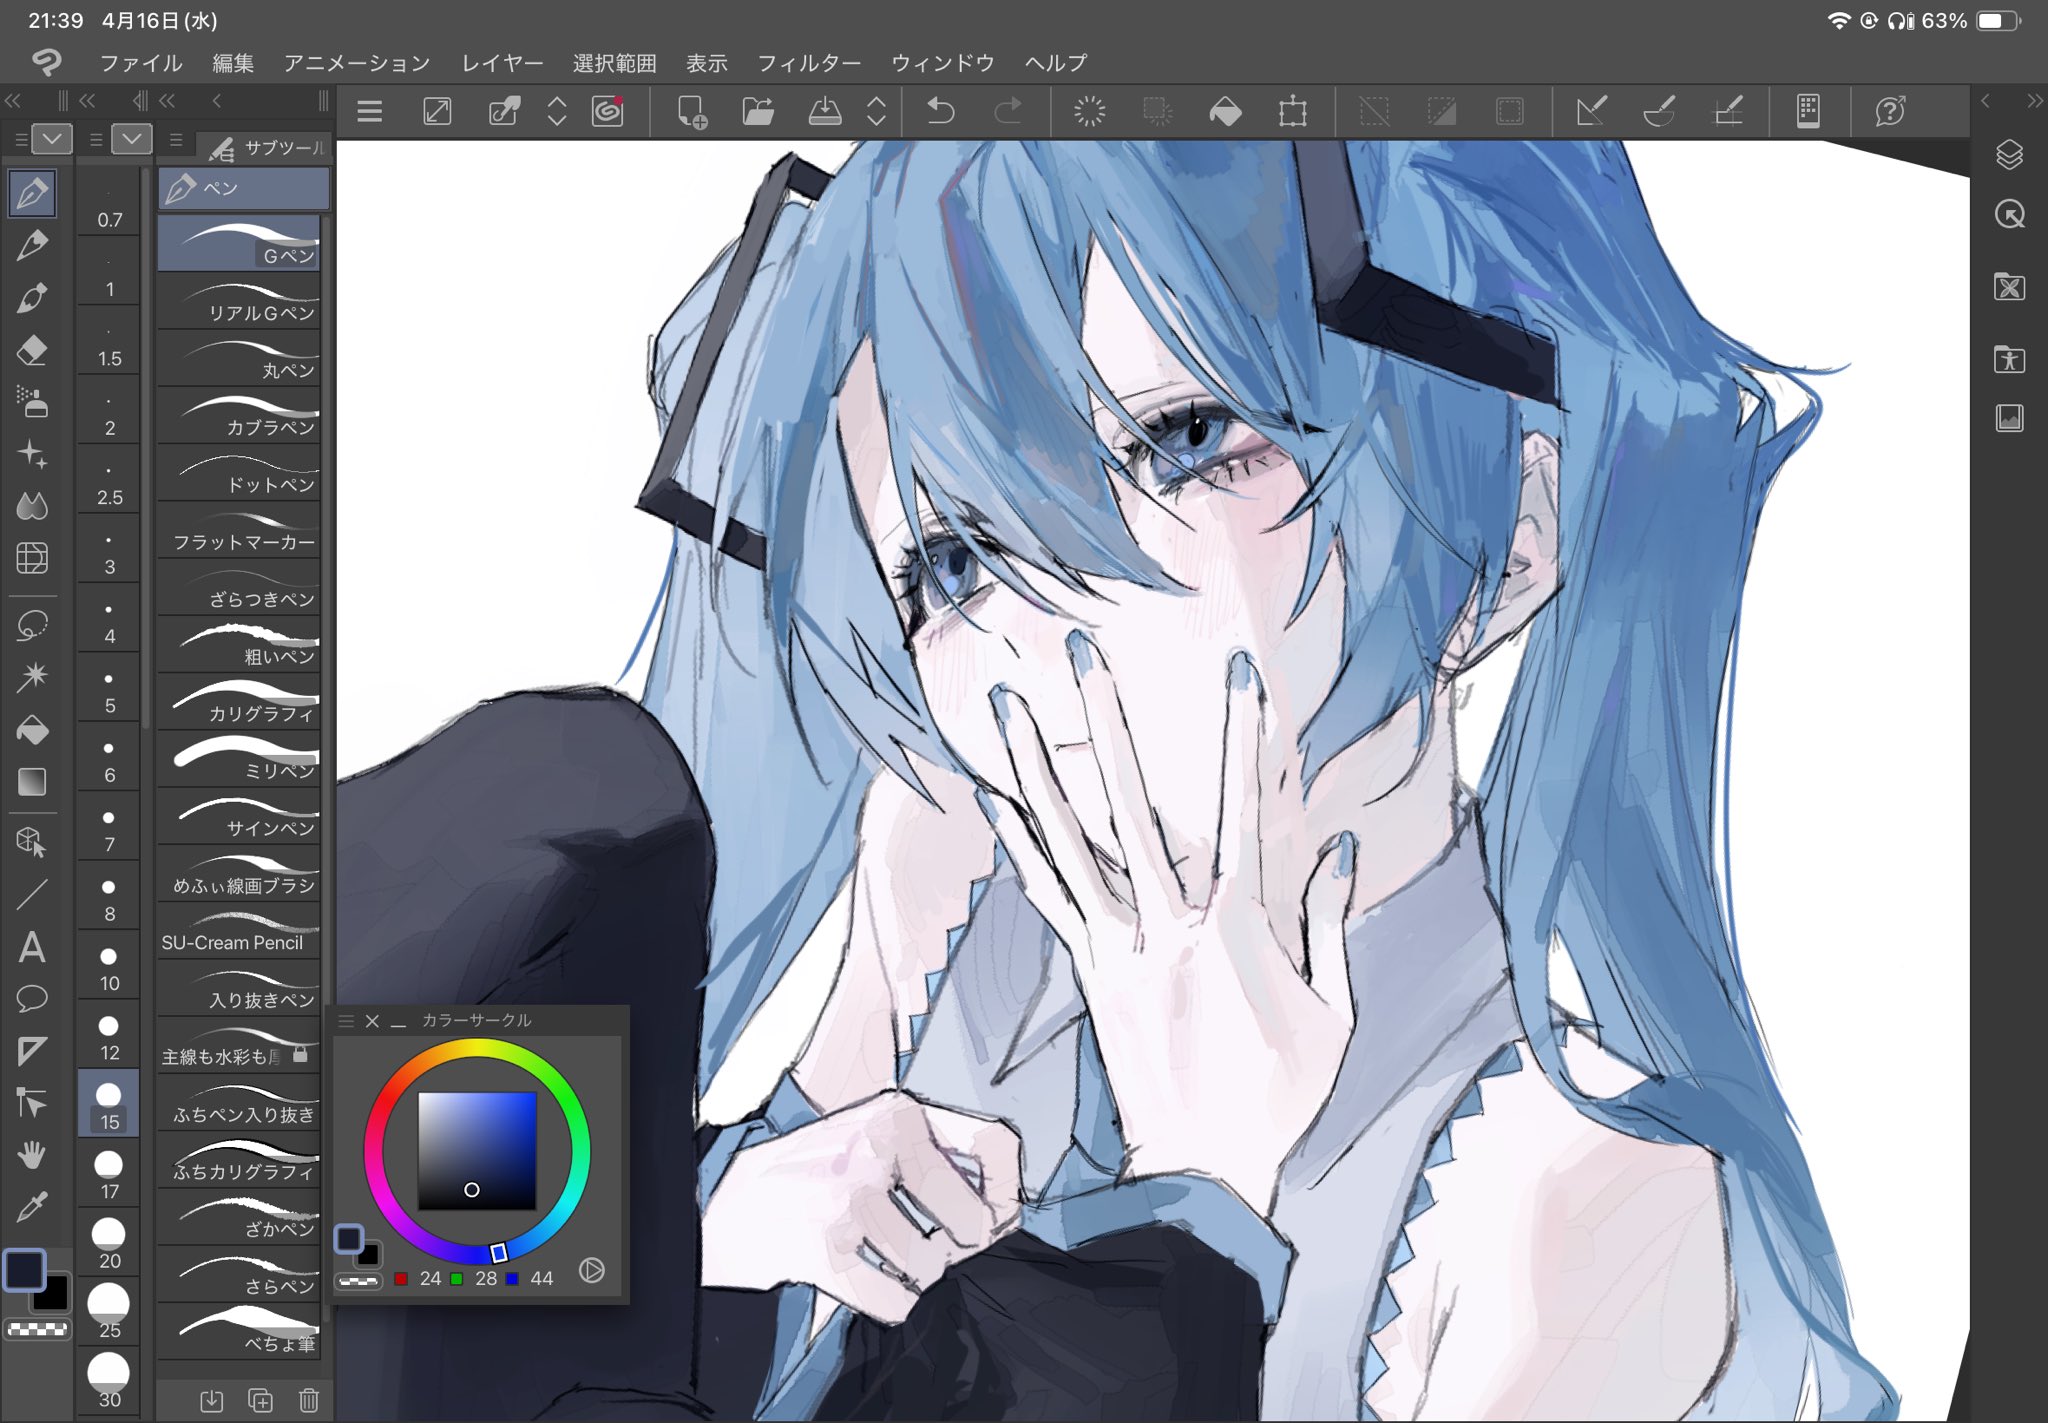This screenshot has width=2048, height=1423.
Task: Select the Auto select magic wand tool
Action: pyautogui.click(x=32, y=677)
